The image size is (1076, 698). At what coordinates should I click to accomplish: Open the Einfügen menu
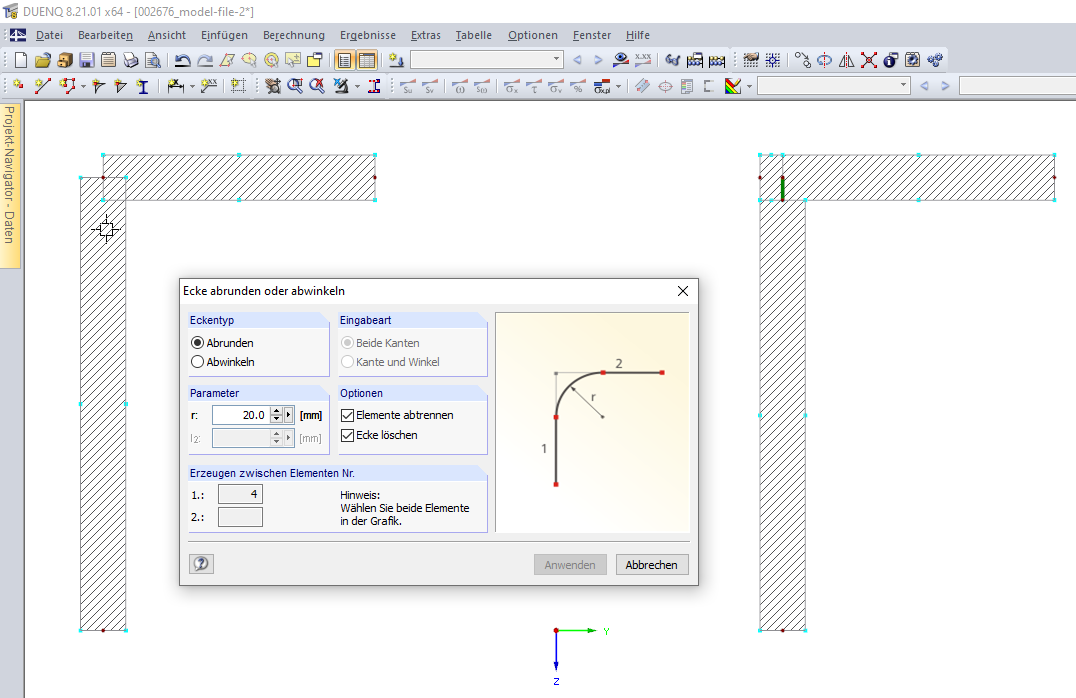[x=224, y=35]
